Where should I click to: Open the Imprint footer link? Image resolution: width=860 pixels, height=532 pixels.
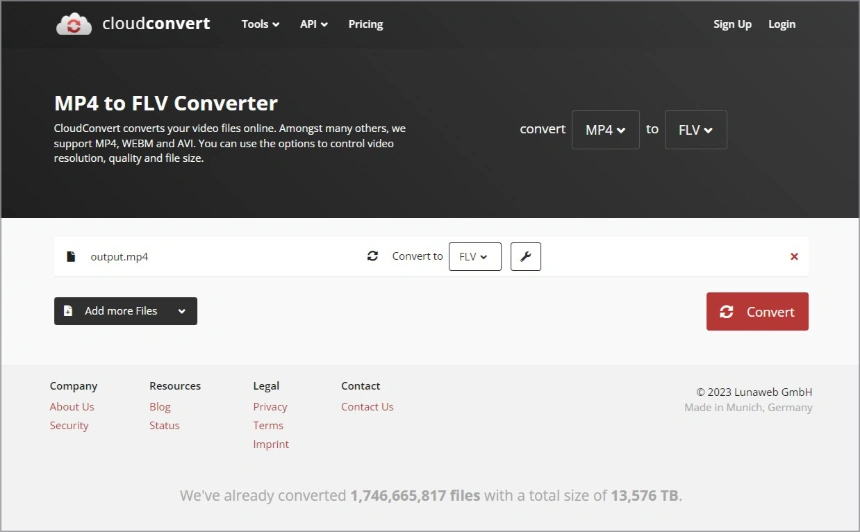click(270, 444)
